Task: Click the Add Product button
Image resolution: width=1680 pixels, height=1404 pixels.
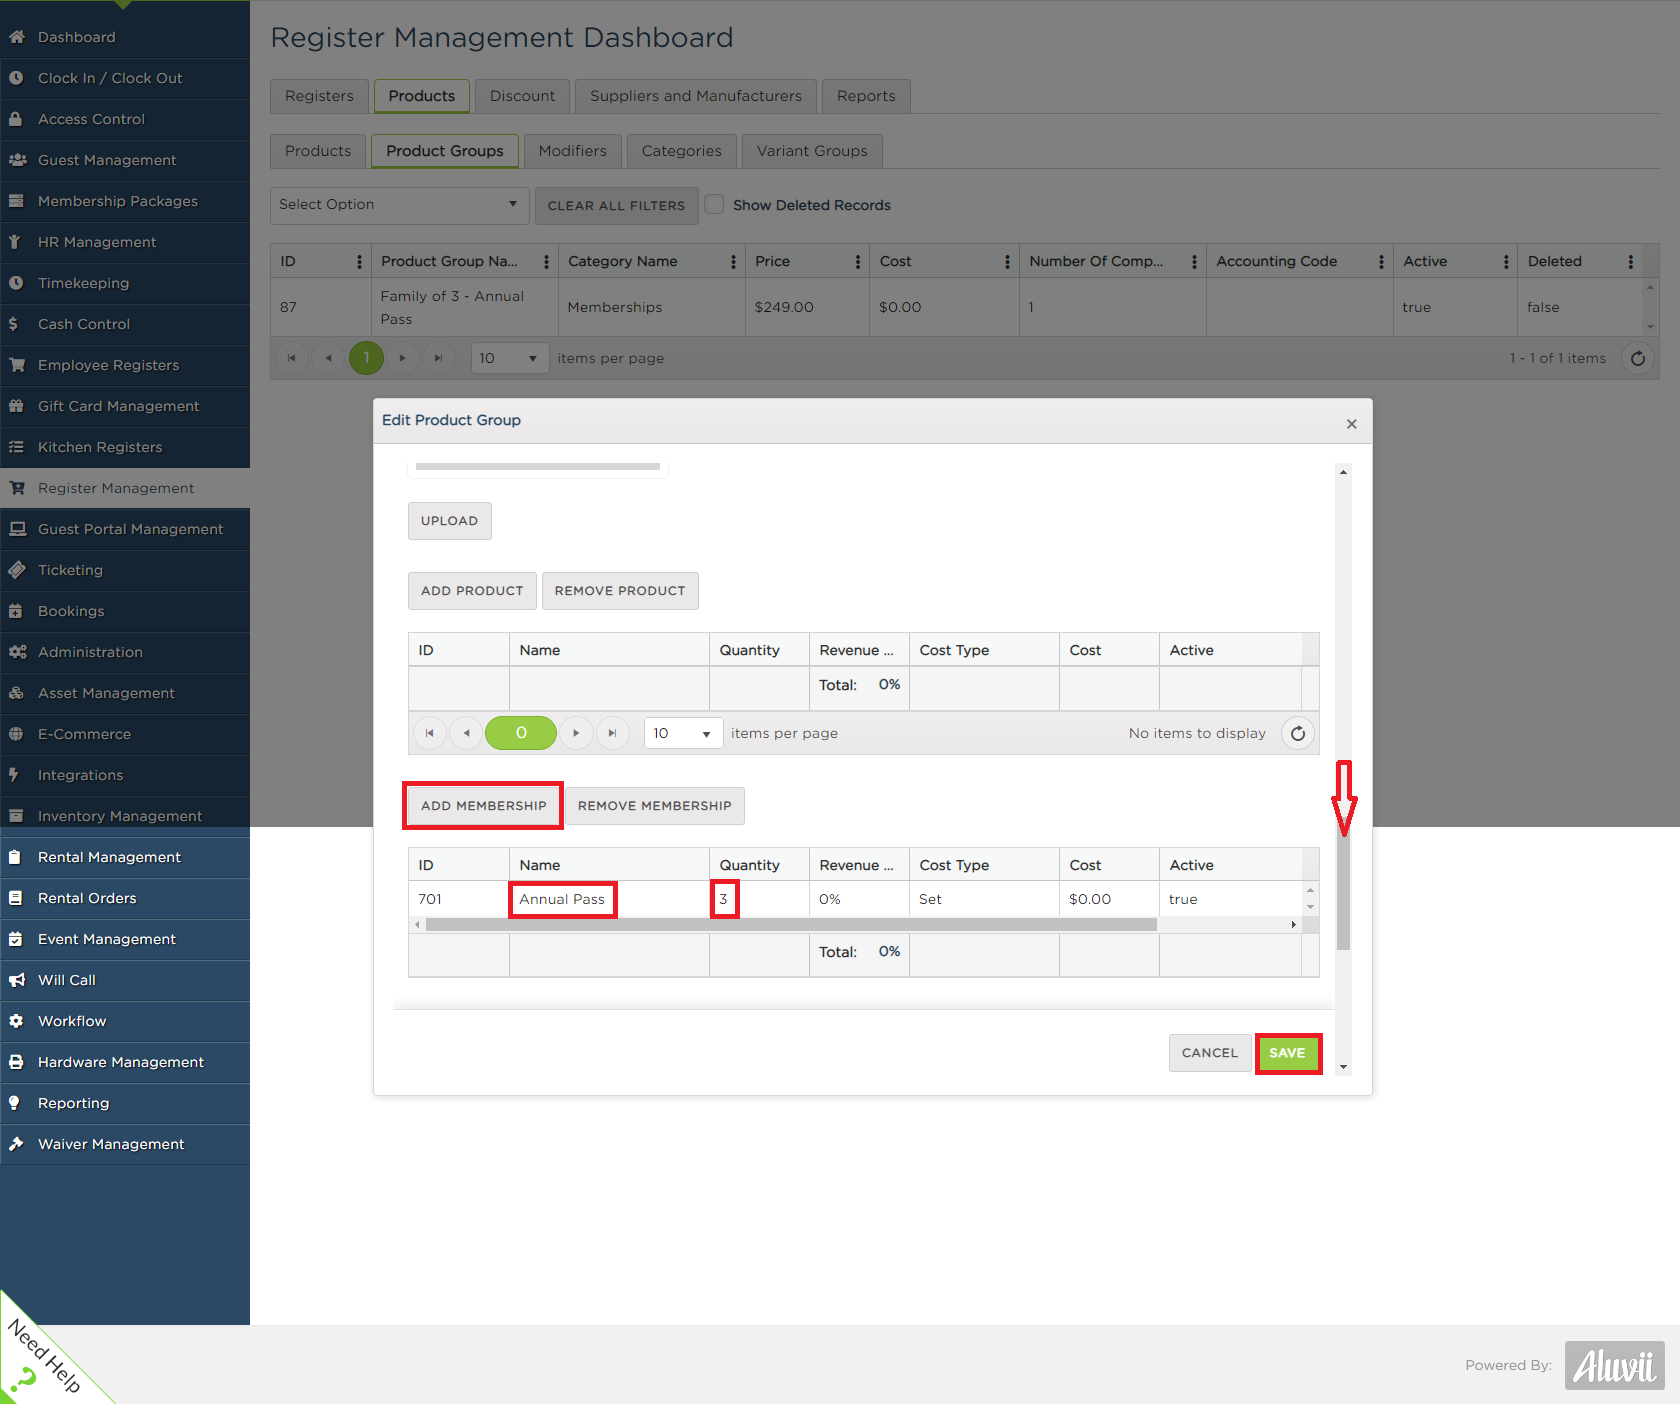Action: (472, 591)
